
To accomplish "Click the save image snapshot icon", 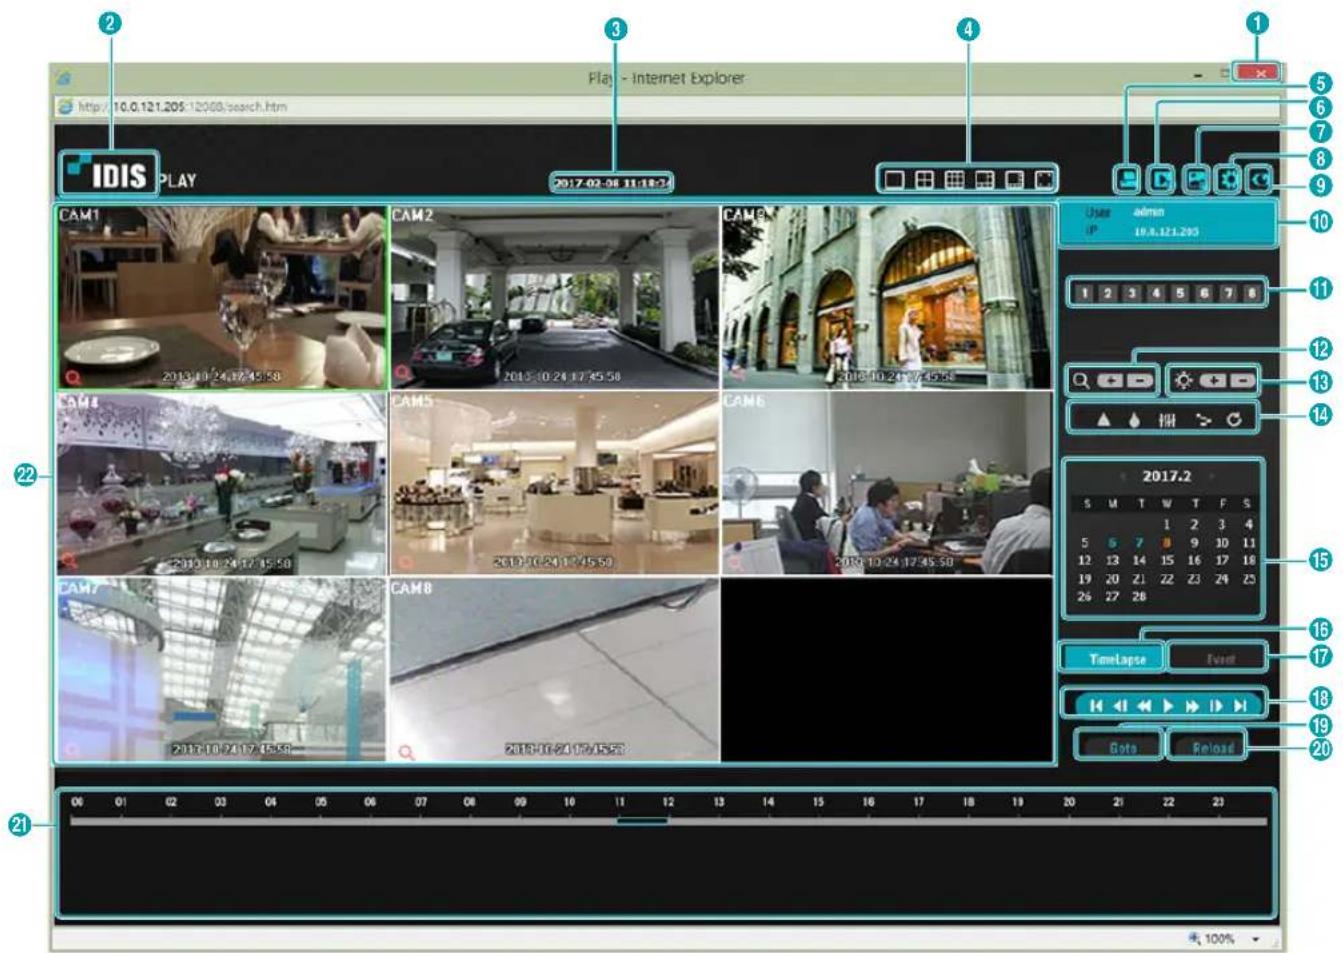I will click(x=1196, y=180).
